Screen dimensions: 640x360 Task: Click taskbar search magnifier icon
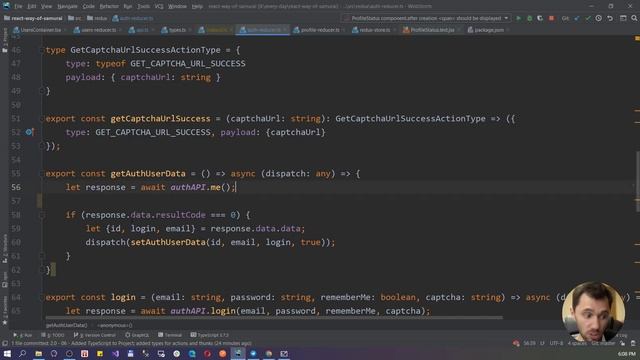pos(22,353)
